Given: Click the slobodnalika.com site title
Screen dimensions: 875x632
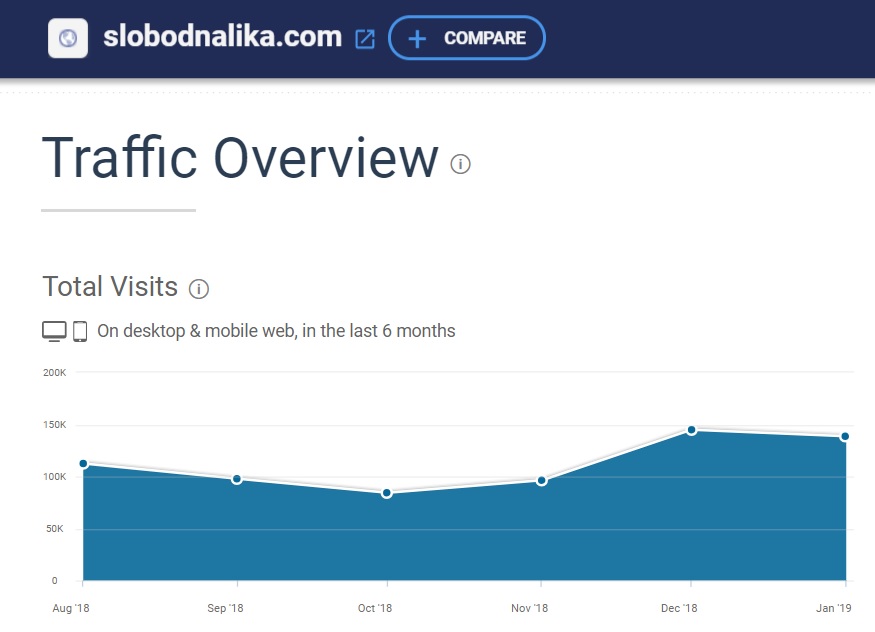Looking at the screenshot, I should point(223,37).
